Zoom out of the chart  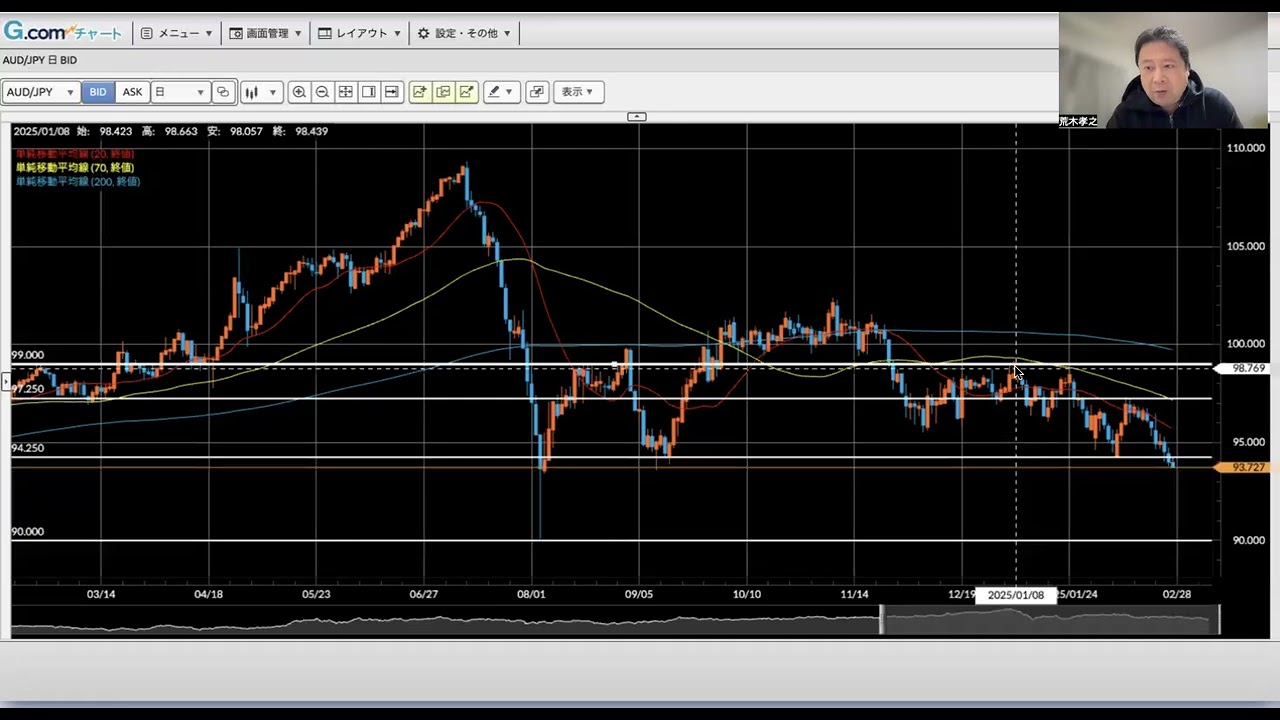pos(322,92)
